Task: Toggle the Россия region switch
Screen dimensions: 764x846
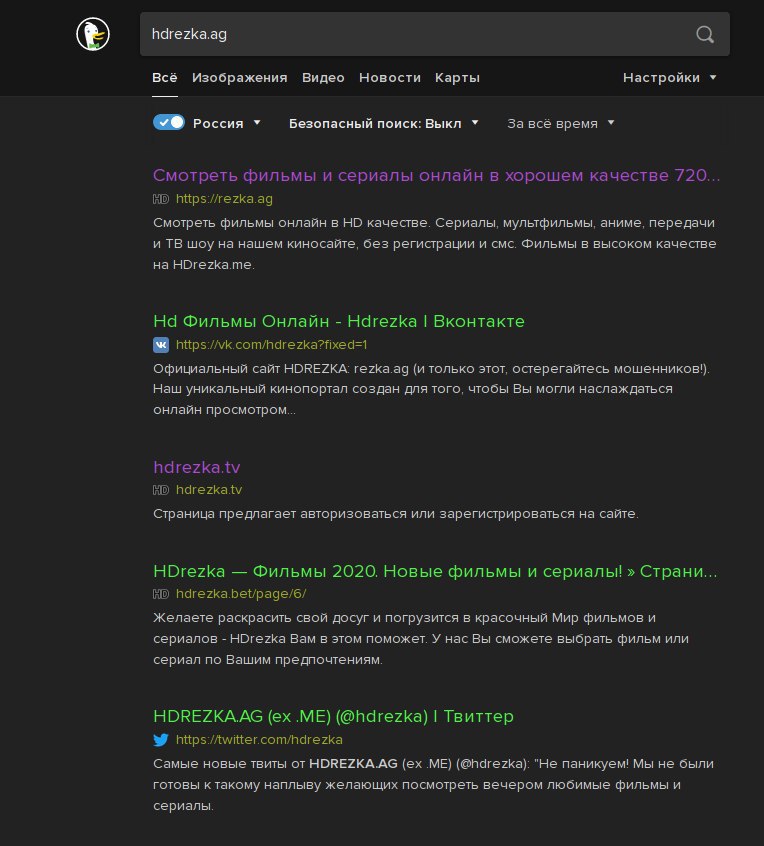Action: tap(169, 122)
